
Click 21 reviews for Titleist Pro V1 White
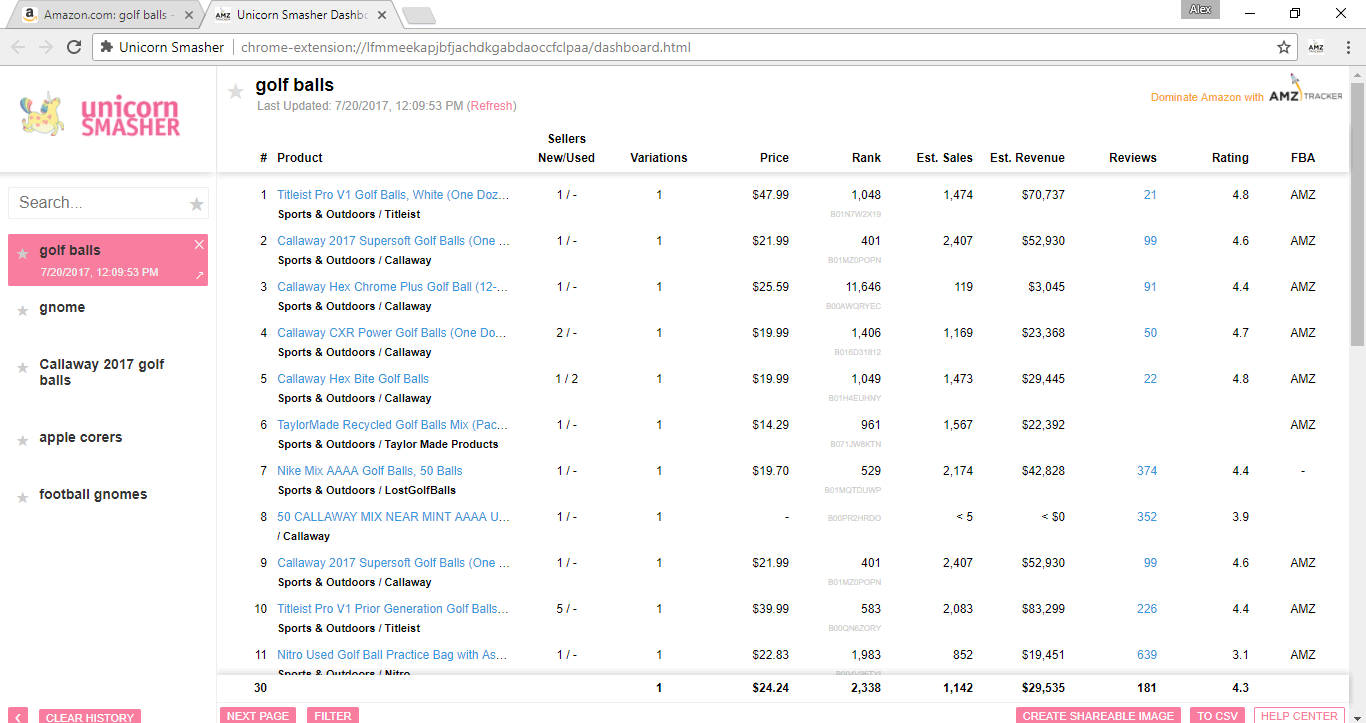pyautogui.click(x=1150, y=195)
